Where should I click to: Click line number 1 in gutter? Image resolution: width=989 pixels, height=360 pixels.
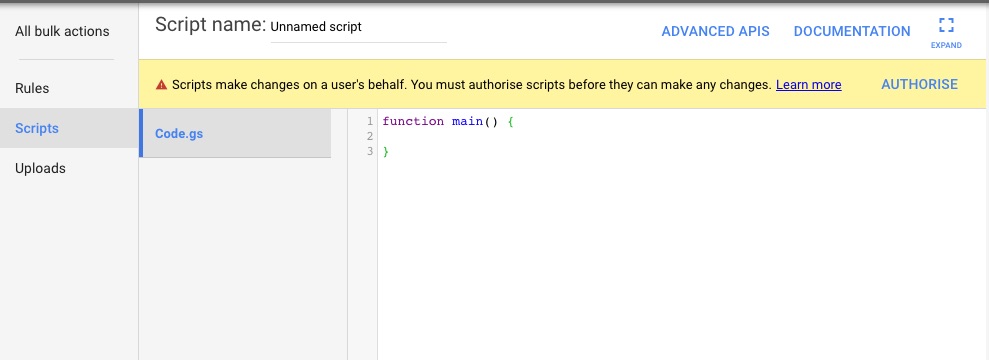pyautogui.click(x=370, y=121)
